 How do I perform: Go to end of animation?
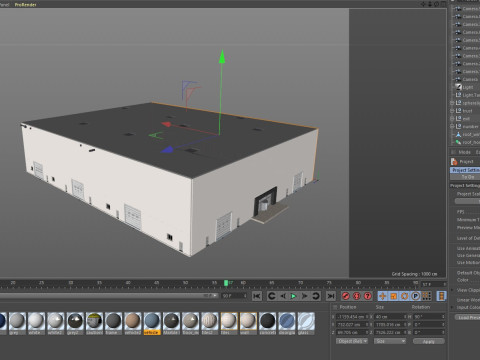[x=331, y=296]
